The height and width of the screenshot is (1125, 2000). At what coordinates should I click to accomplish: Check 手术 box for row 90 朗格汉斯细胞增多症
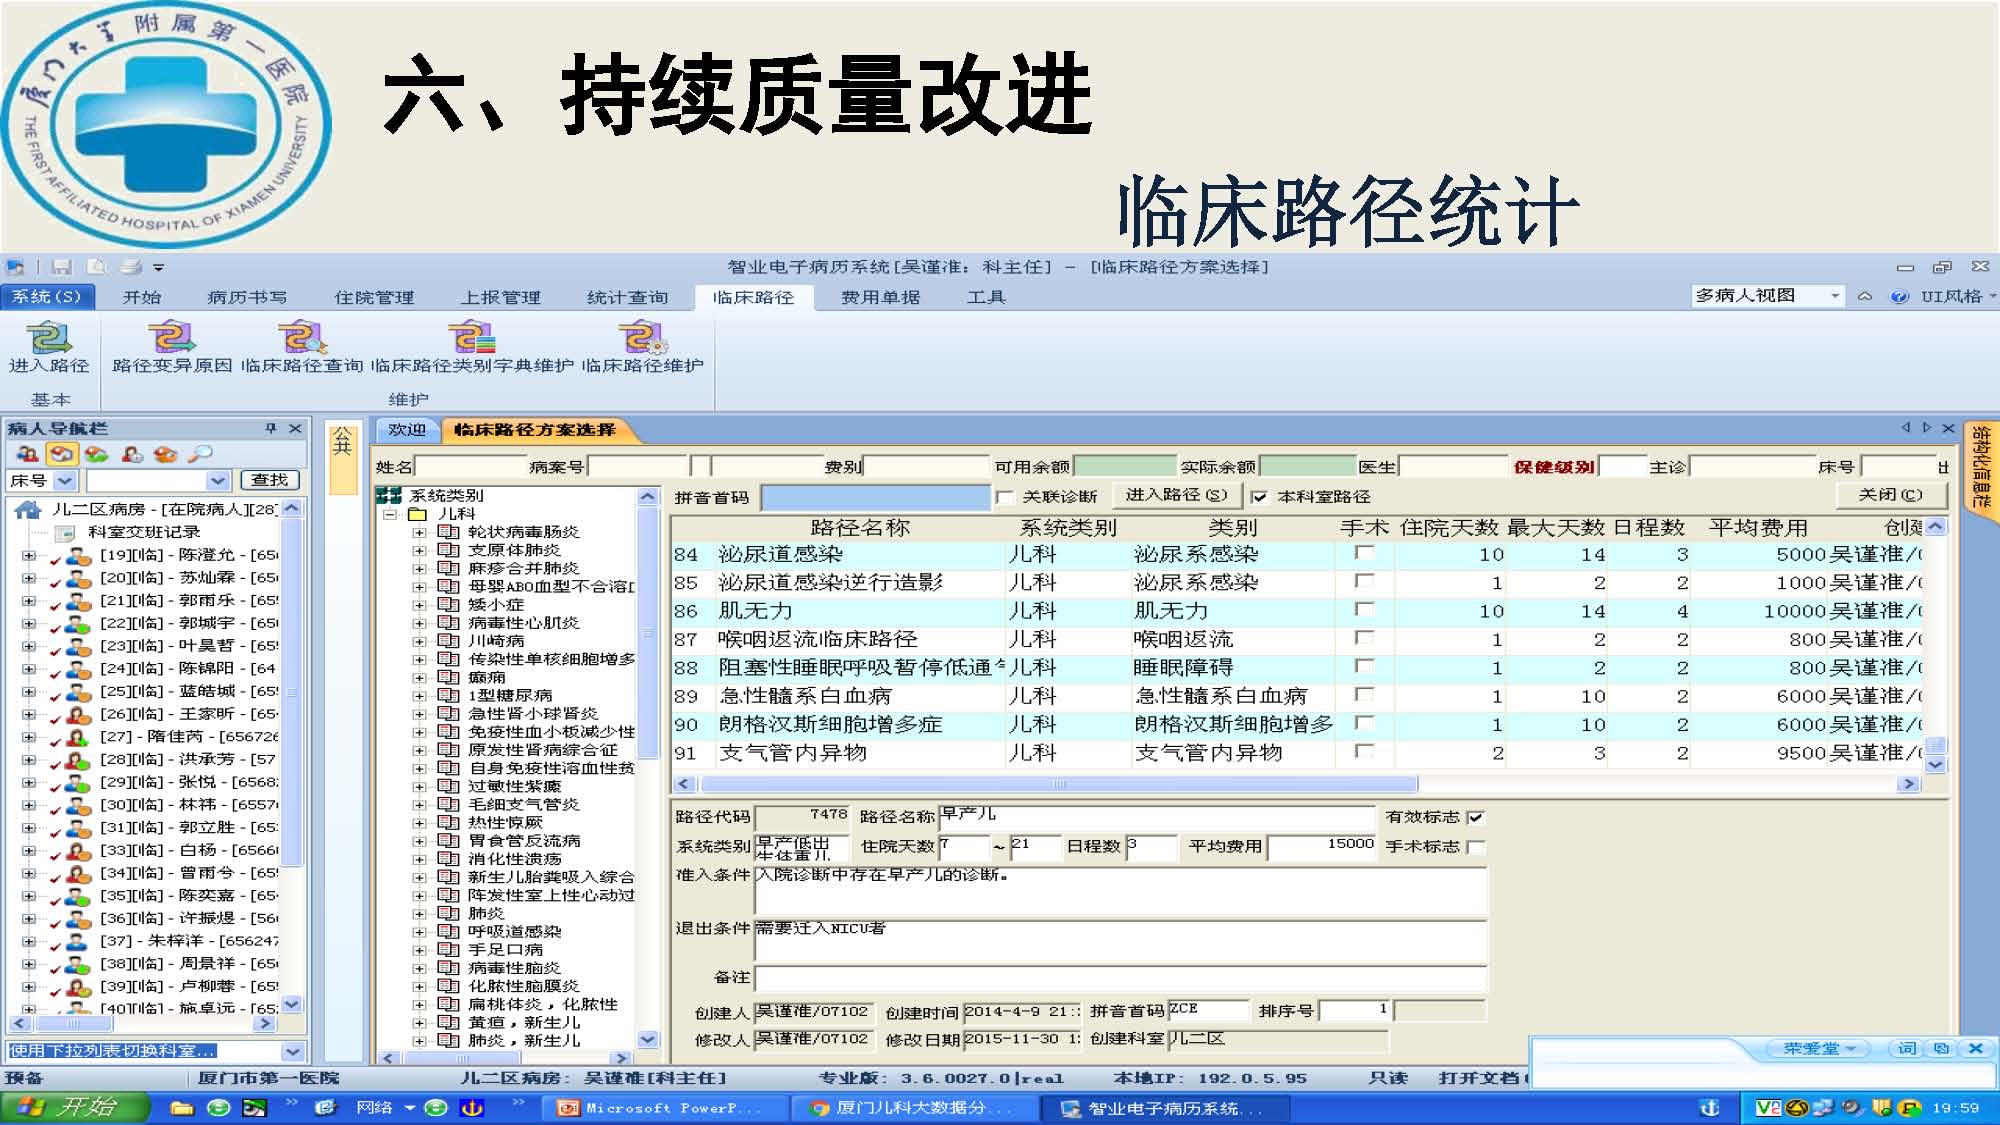pyautogui.click(x=1363, y=723)
